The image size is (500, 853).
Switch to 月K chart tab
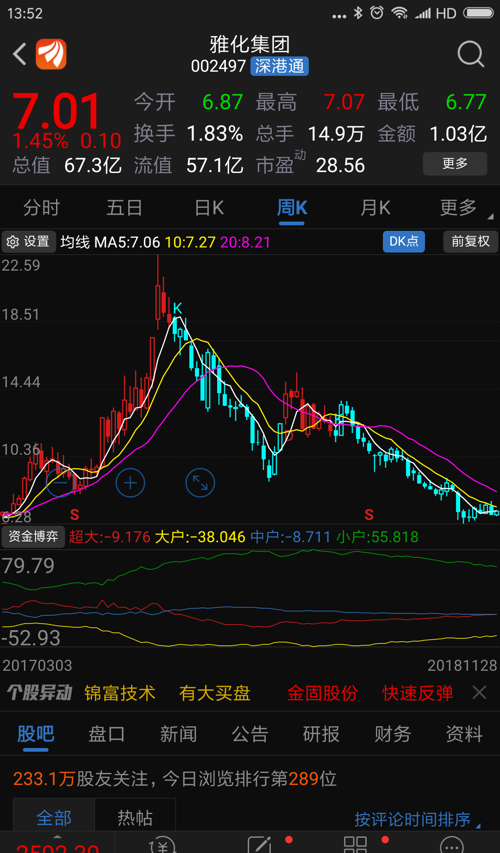(x=375, y=208)
